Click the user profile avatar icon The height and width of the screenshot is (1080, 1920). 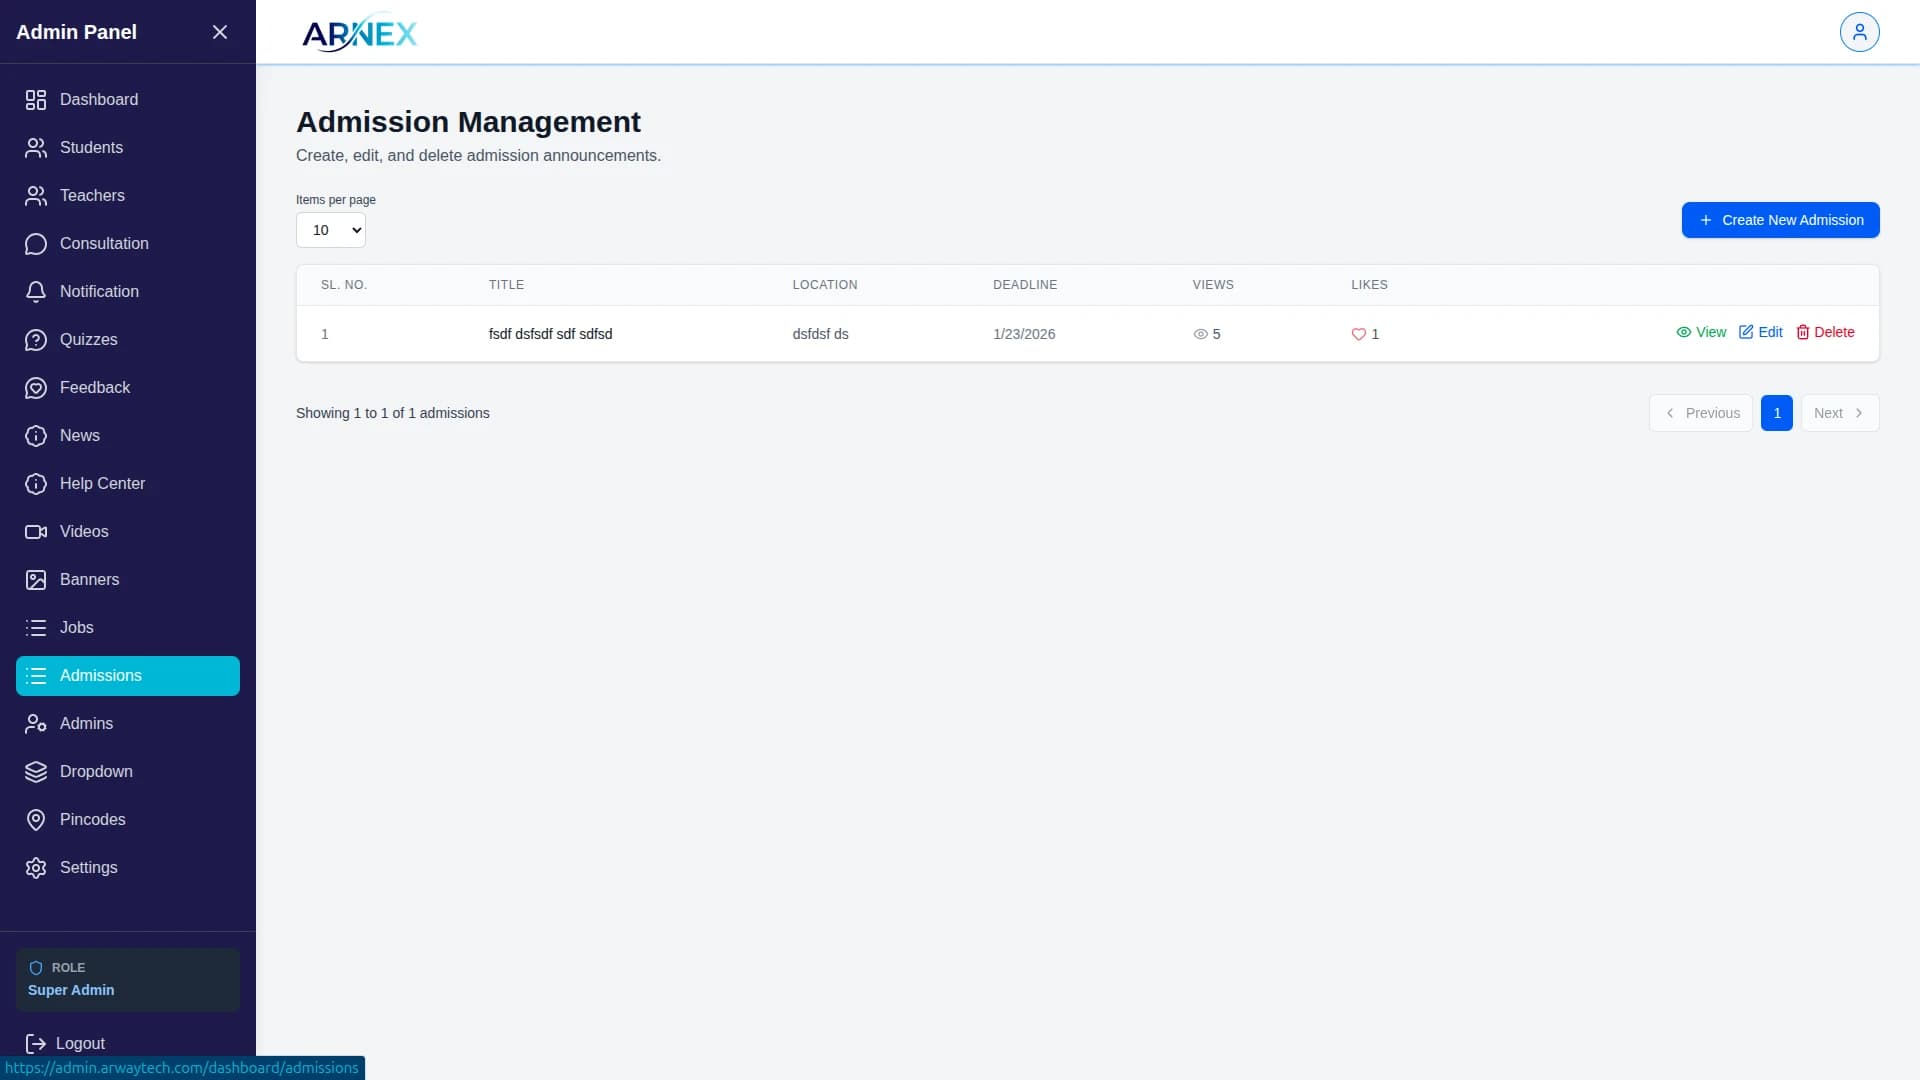pos(1859,32)
